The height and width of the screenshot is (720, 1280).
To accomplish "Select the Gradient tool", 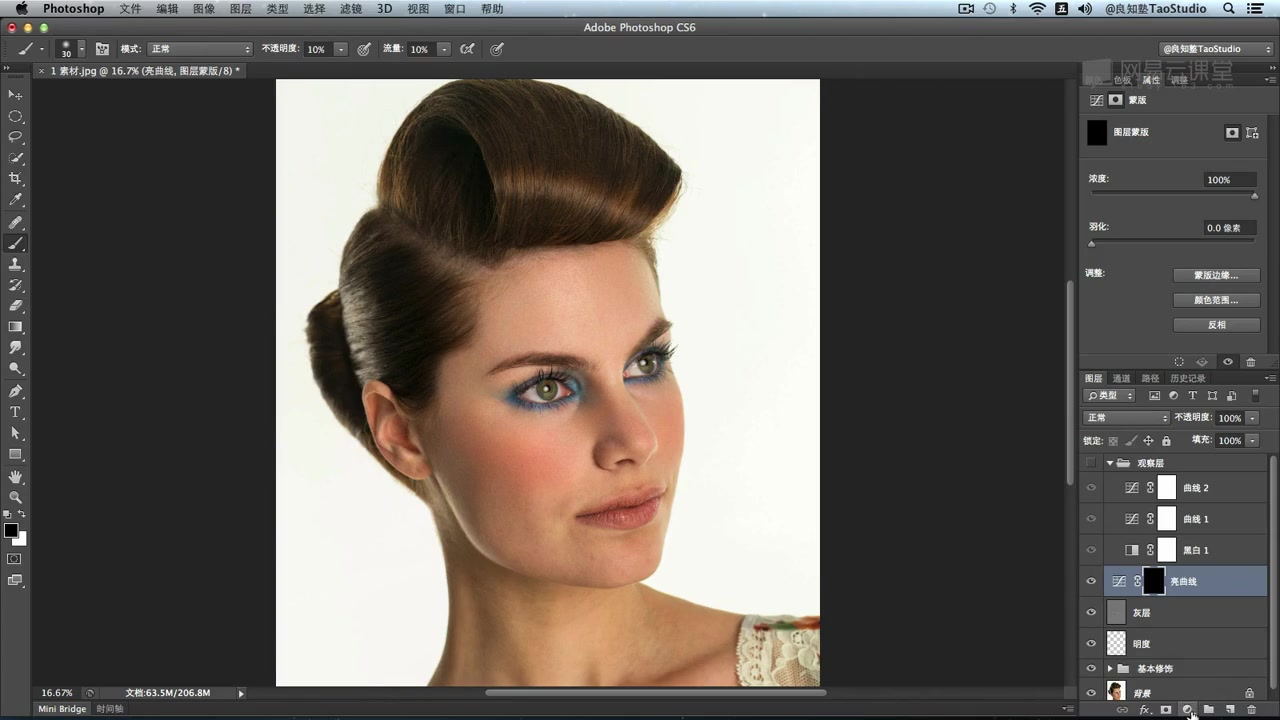I will [x=15, y=327].
